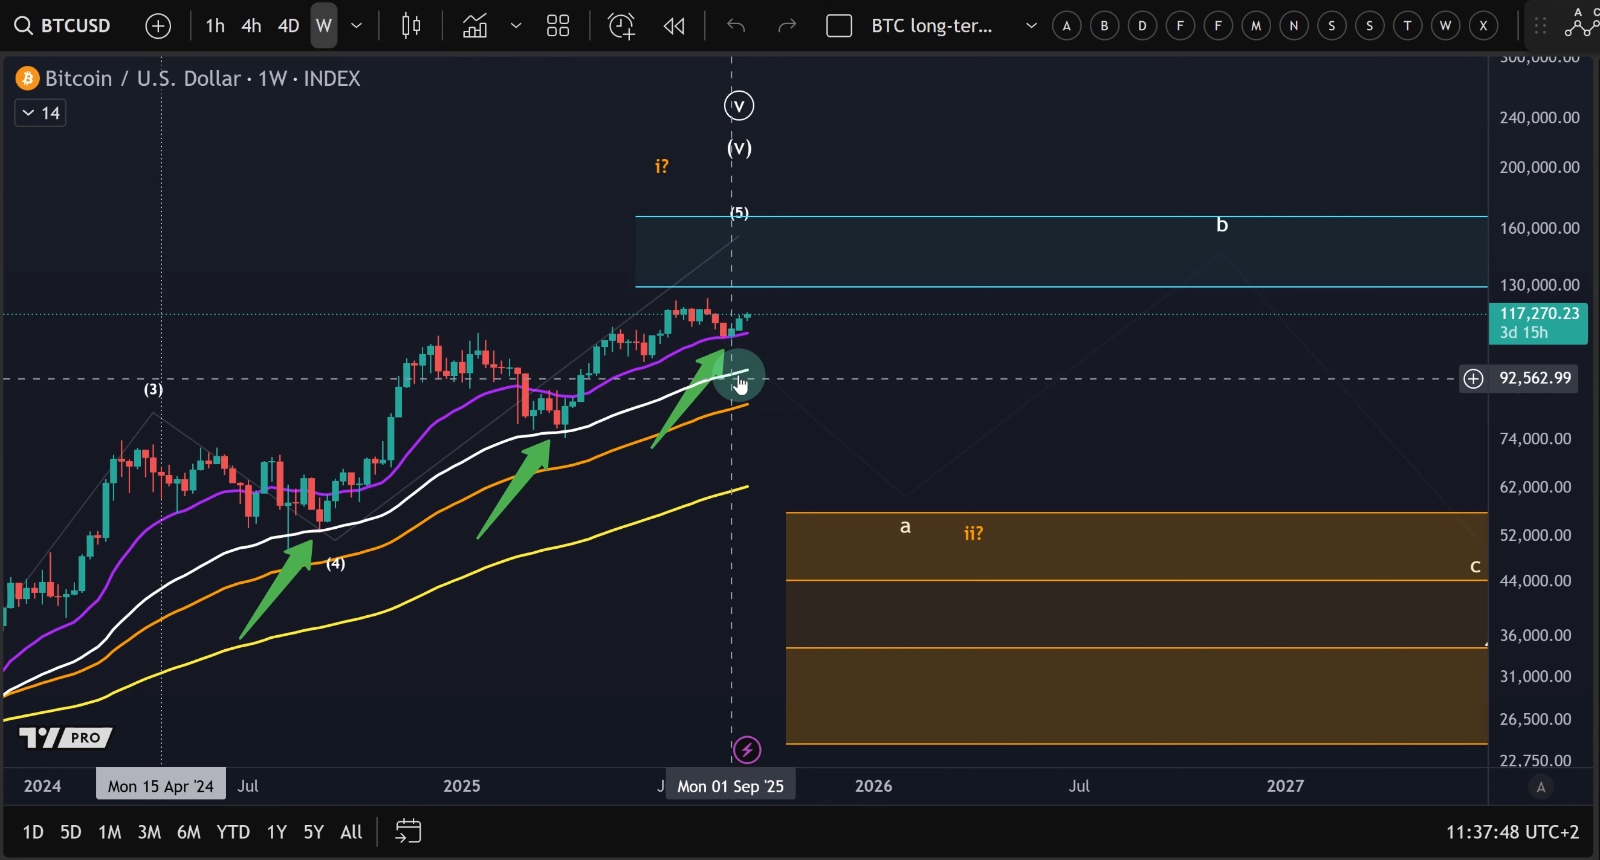1600x860 pixels.
Task: Expand the timeframe interval dropdown chevron
Action: click(x=357, y=26)
